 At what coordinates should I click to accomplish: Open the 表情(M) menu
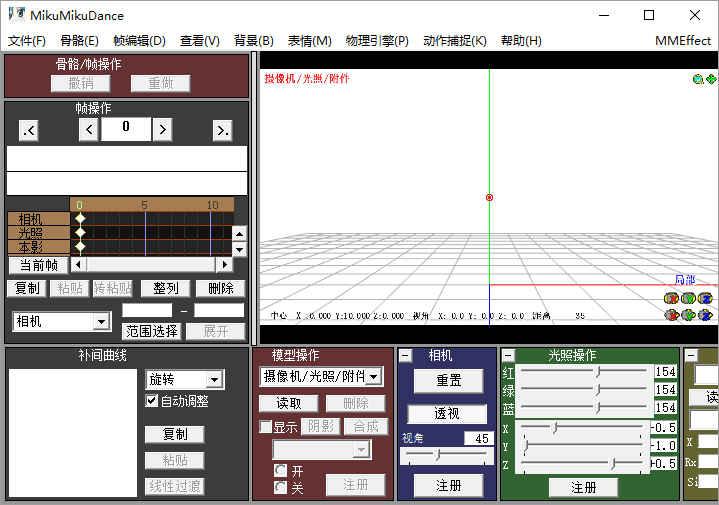point(310,41)
